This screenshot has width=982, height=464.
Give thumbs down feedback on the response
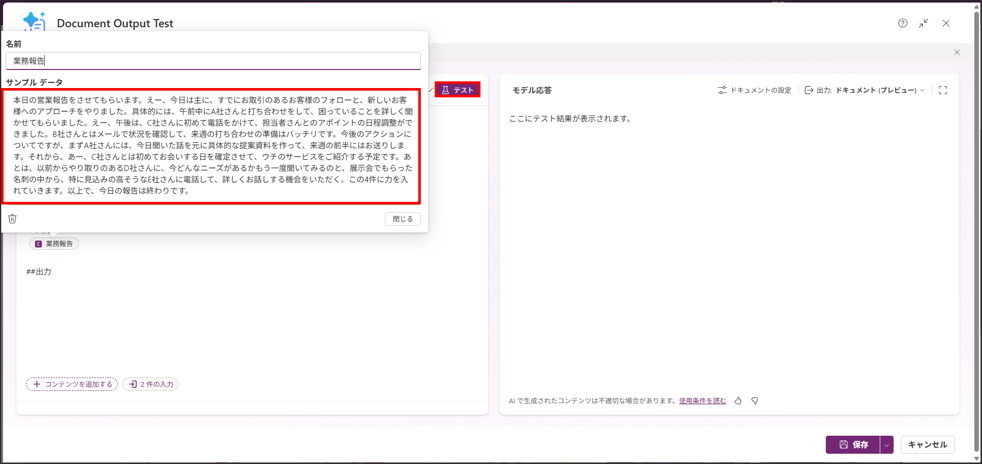click(755, 401)
